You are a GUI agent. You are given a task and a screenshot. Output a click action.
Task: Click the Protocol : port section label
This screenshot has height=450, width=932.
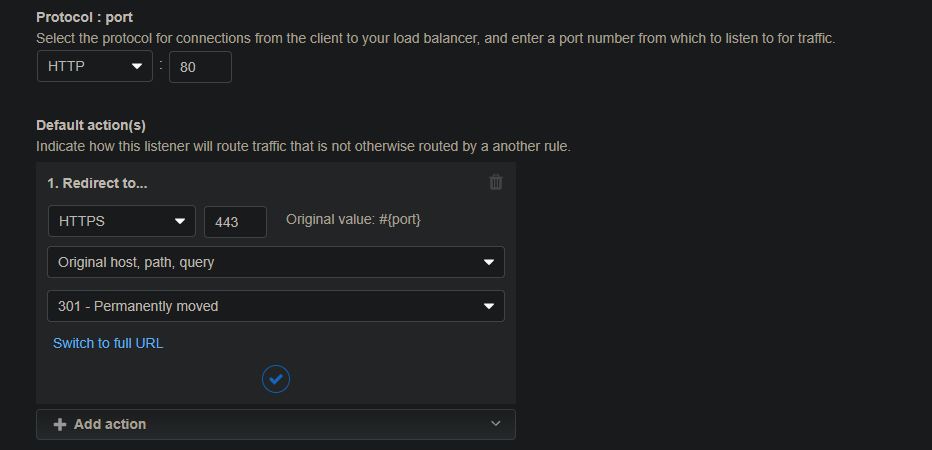pos(84,18)
